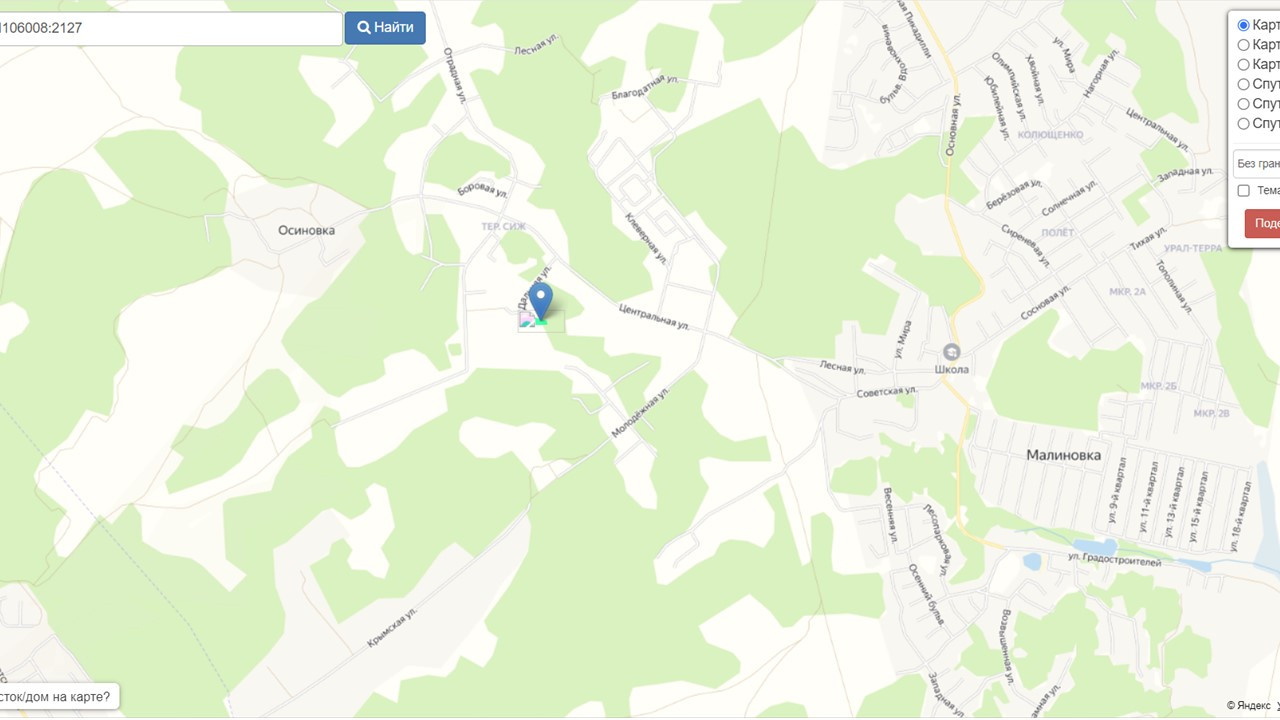Select the first Спутник radio option
The height and width of the screenshot is (720, 1280).
(1244, 84)
